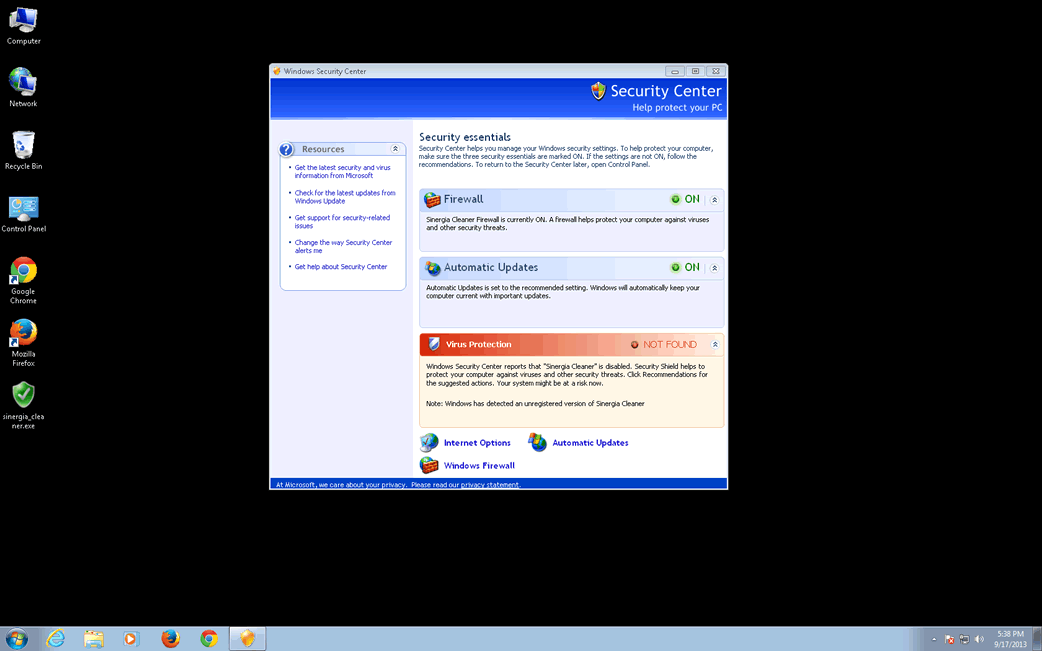Click the Automatic Updates ON status indicator

point(685,268)
